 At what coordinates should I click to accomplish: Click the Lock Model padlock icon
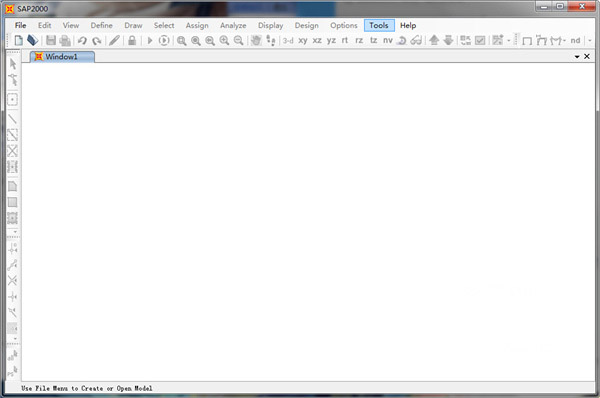132,40
